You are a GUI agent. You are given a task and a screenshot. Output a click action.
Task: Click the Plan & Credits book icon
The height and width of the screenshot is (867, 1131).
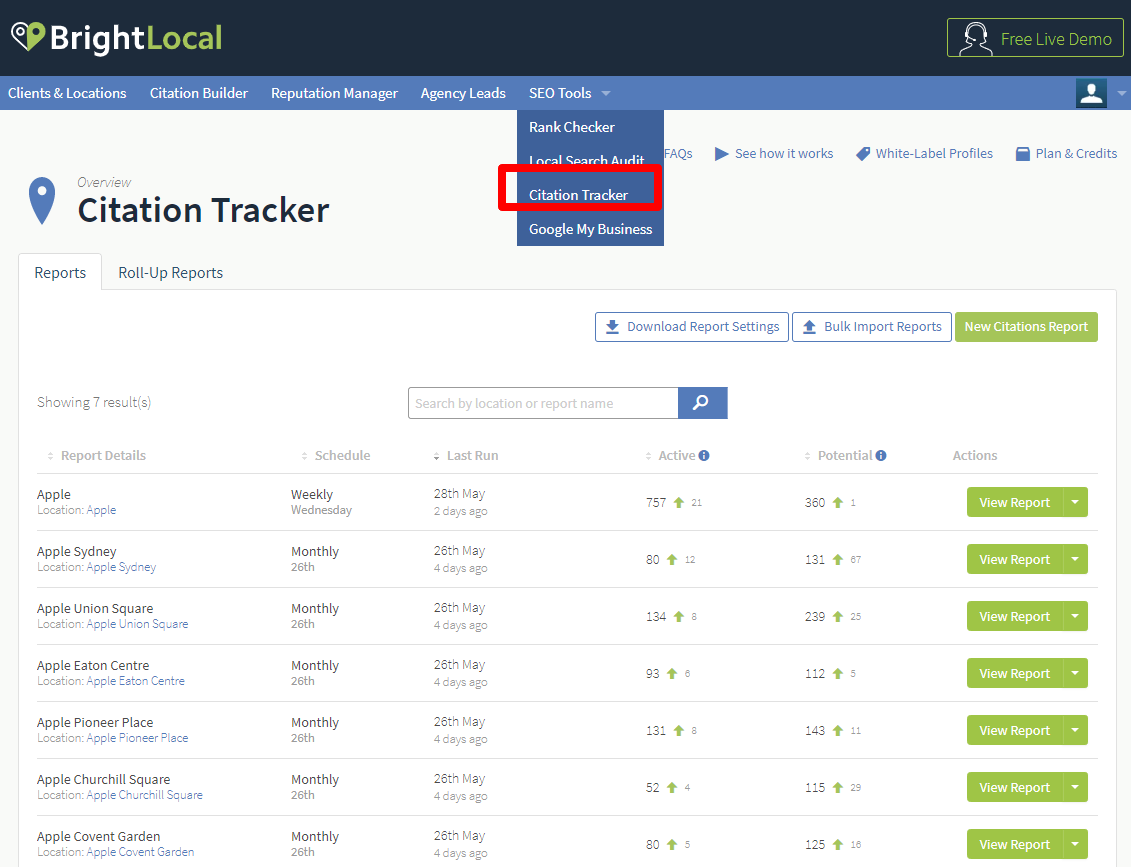pyautogui.click(x=1023, y=153)
